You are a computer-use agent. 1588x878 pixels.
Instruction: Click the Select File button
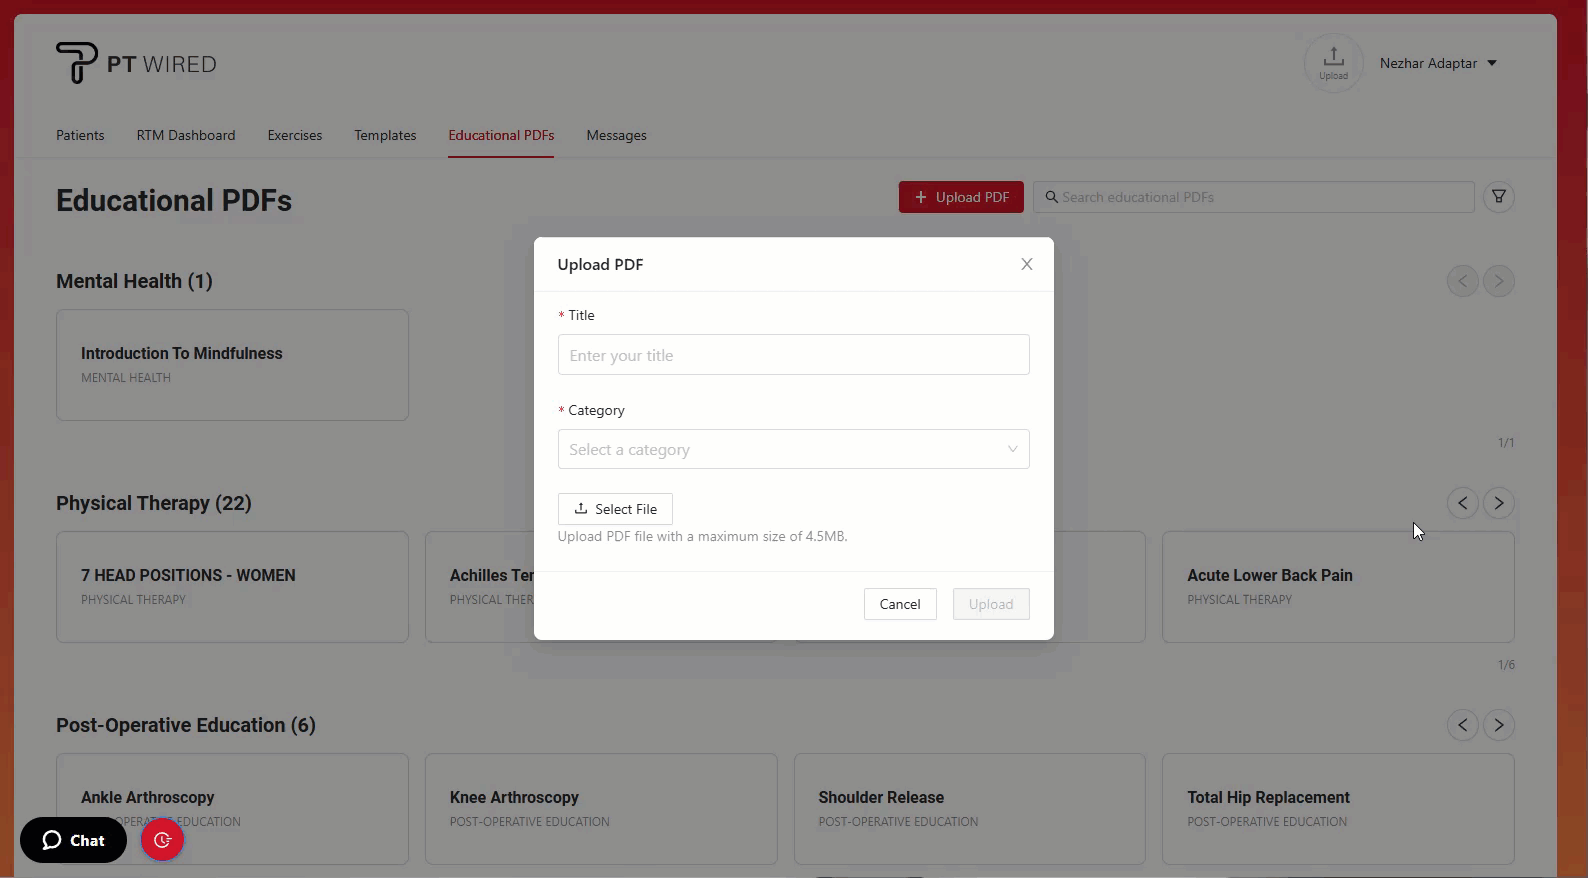point(615,509)
